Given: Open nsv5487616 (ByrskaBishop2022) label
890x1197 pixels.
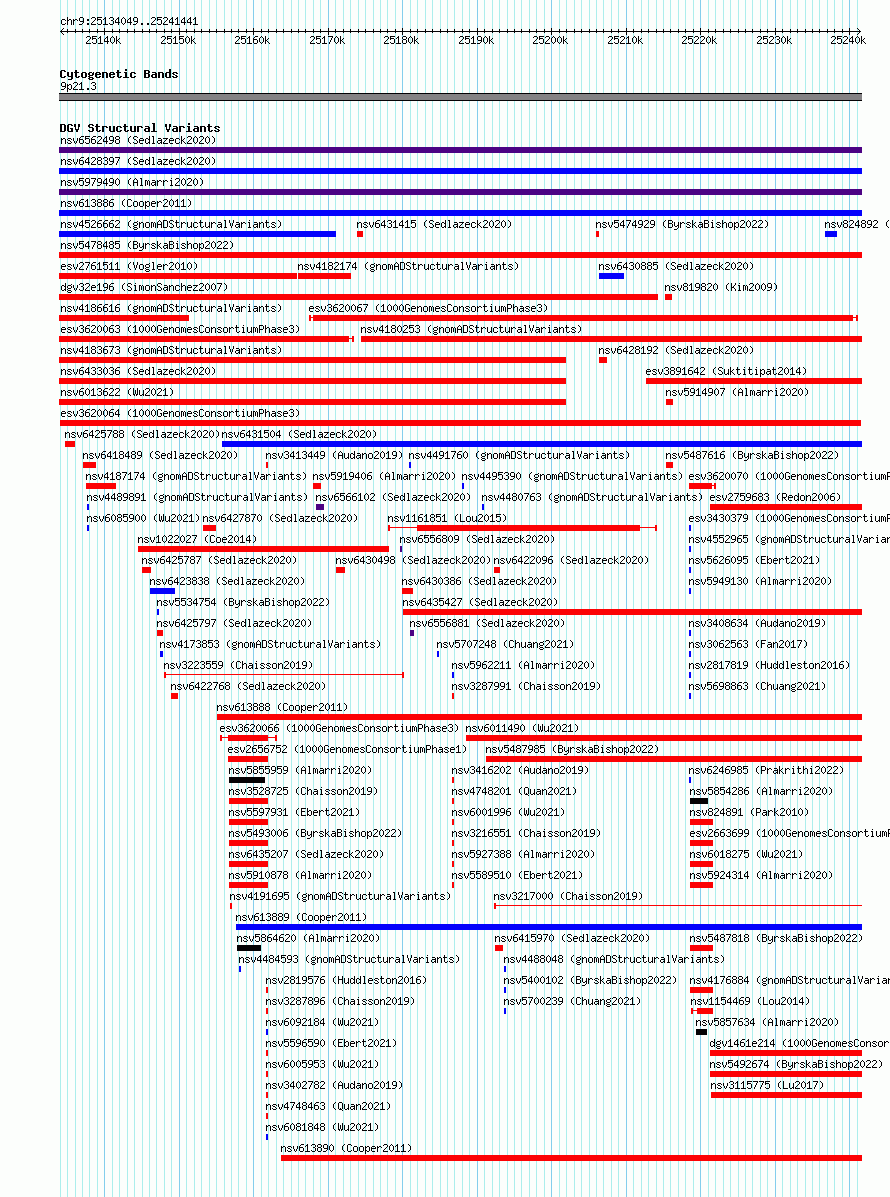Looking at the screenshot, I should click(x=752, y=456).
